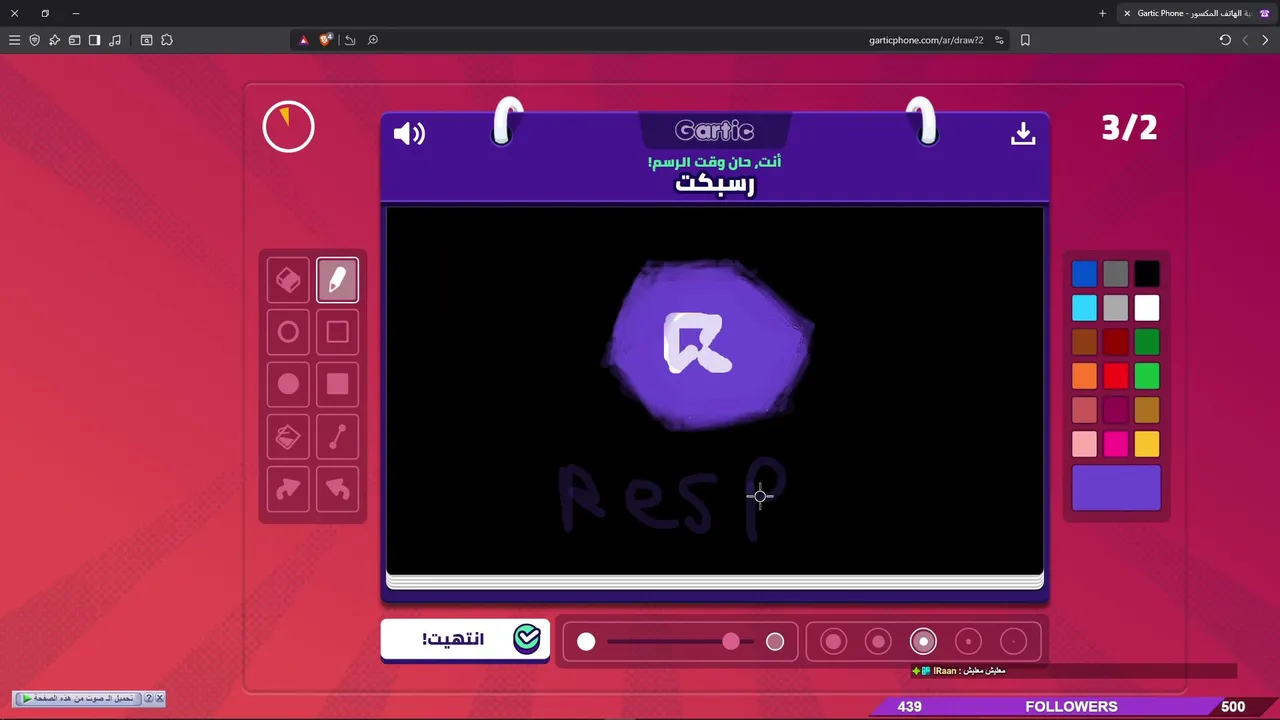The height and width of the screenshot is (720, 1280).
Task: Click the right-pointing browser navigation arrow
Action: pos(1265,40)
